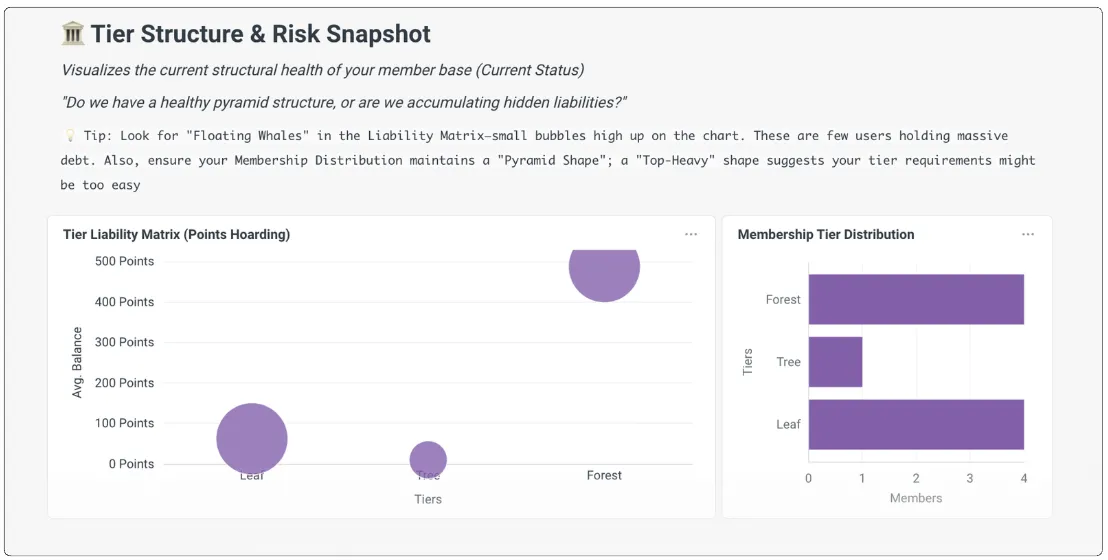The image size is (1108, 560).
Task: Click the Tree label beside the bar chart
Action: pos(788,362)
